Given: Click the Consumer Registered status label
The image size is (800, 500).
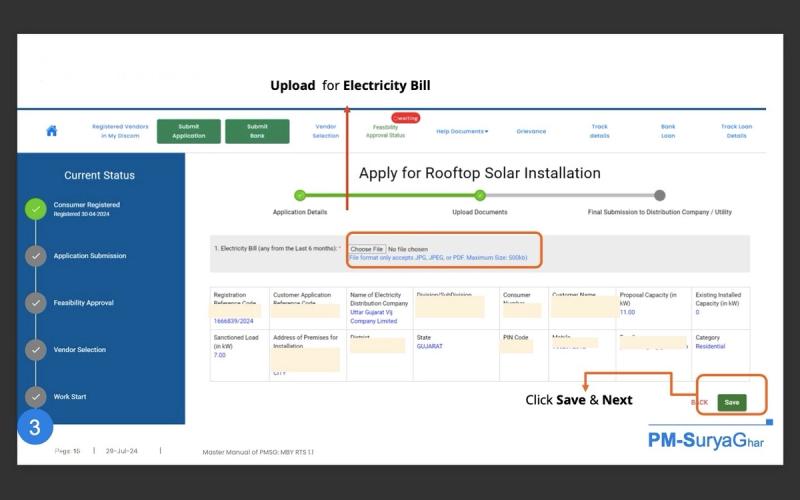Looking at the screenshot, I should tap(87, 205).
